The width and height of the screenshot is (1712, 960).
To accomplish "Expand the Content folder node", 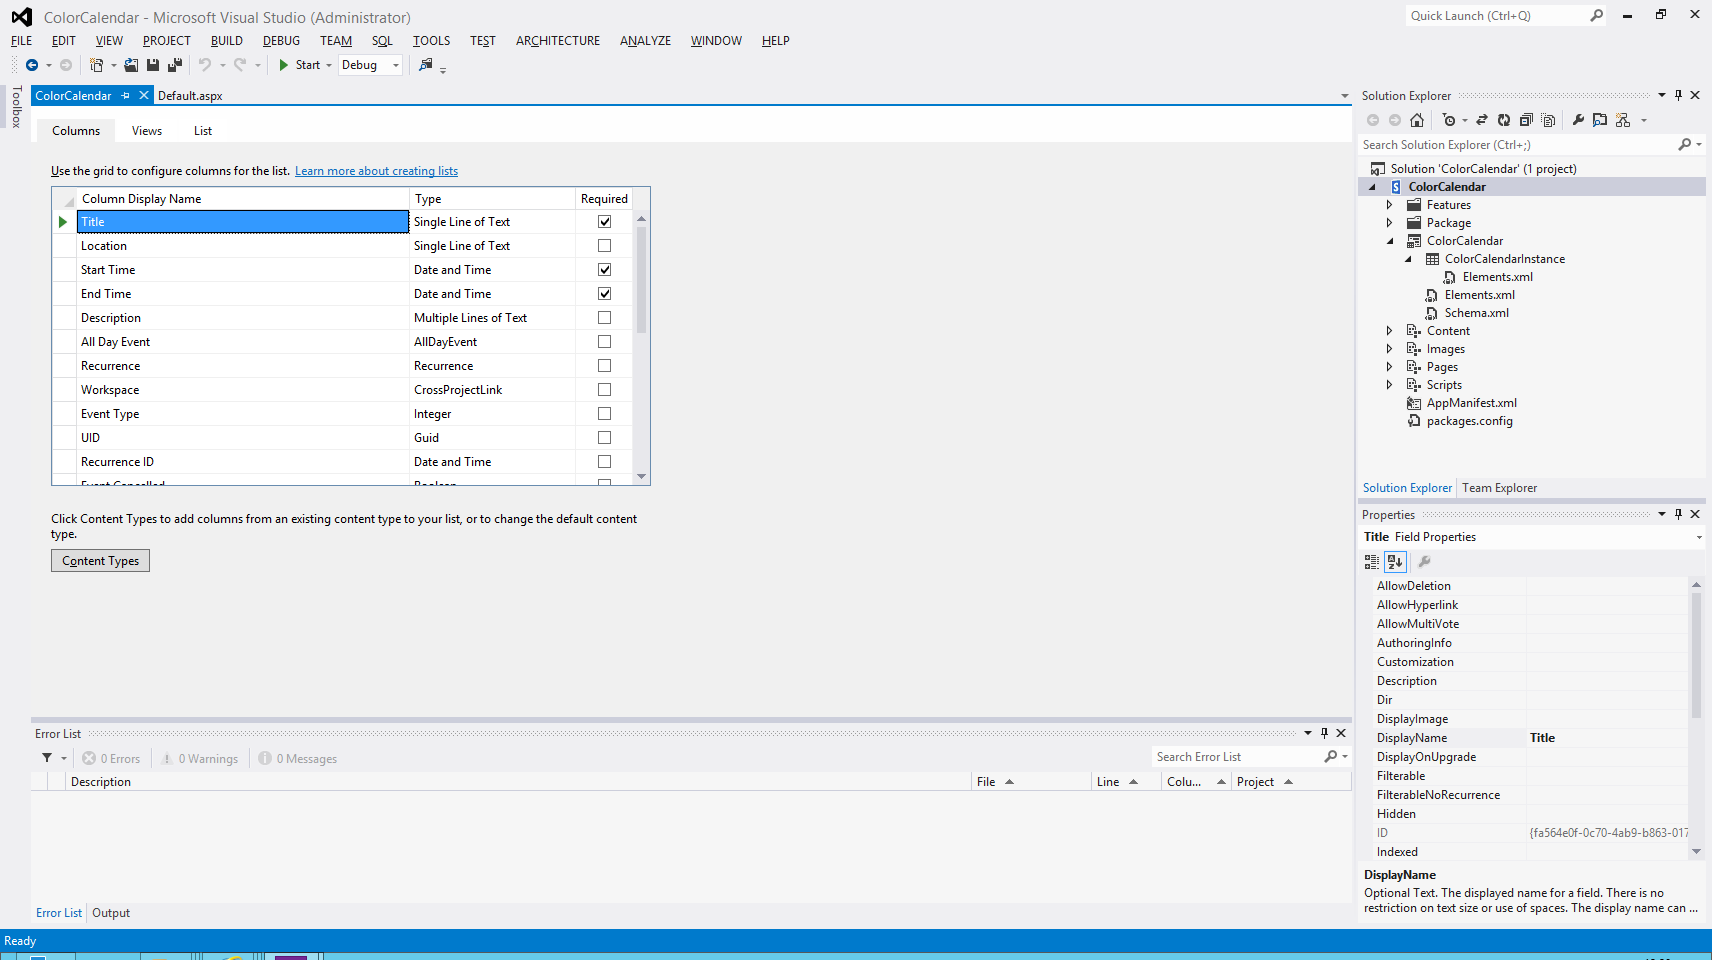I will pyautogui.click(x=1389, y=331).
